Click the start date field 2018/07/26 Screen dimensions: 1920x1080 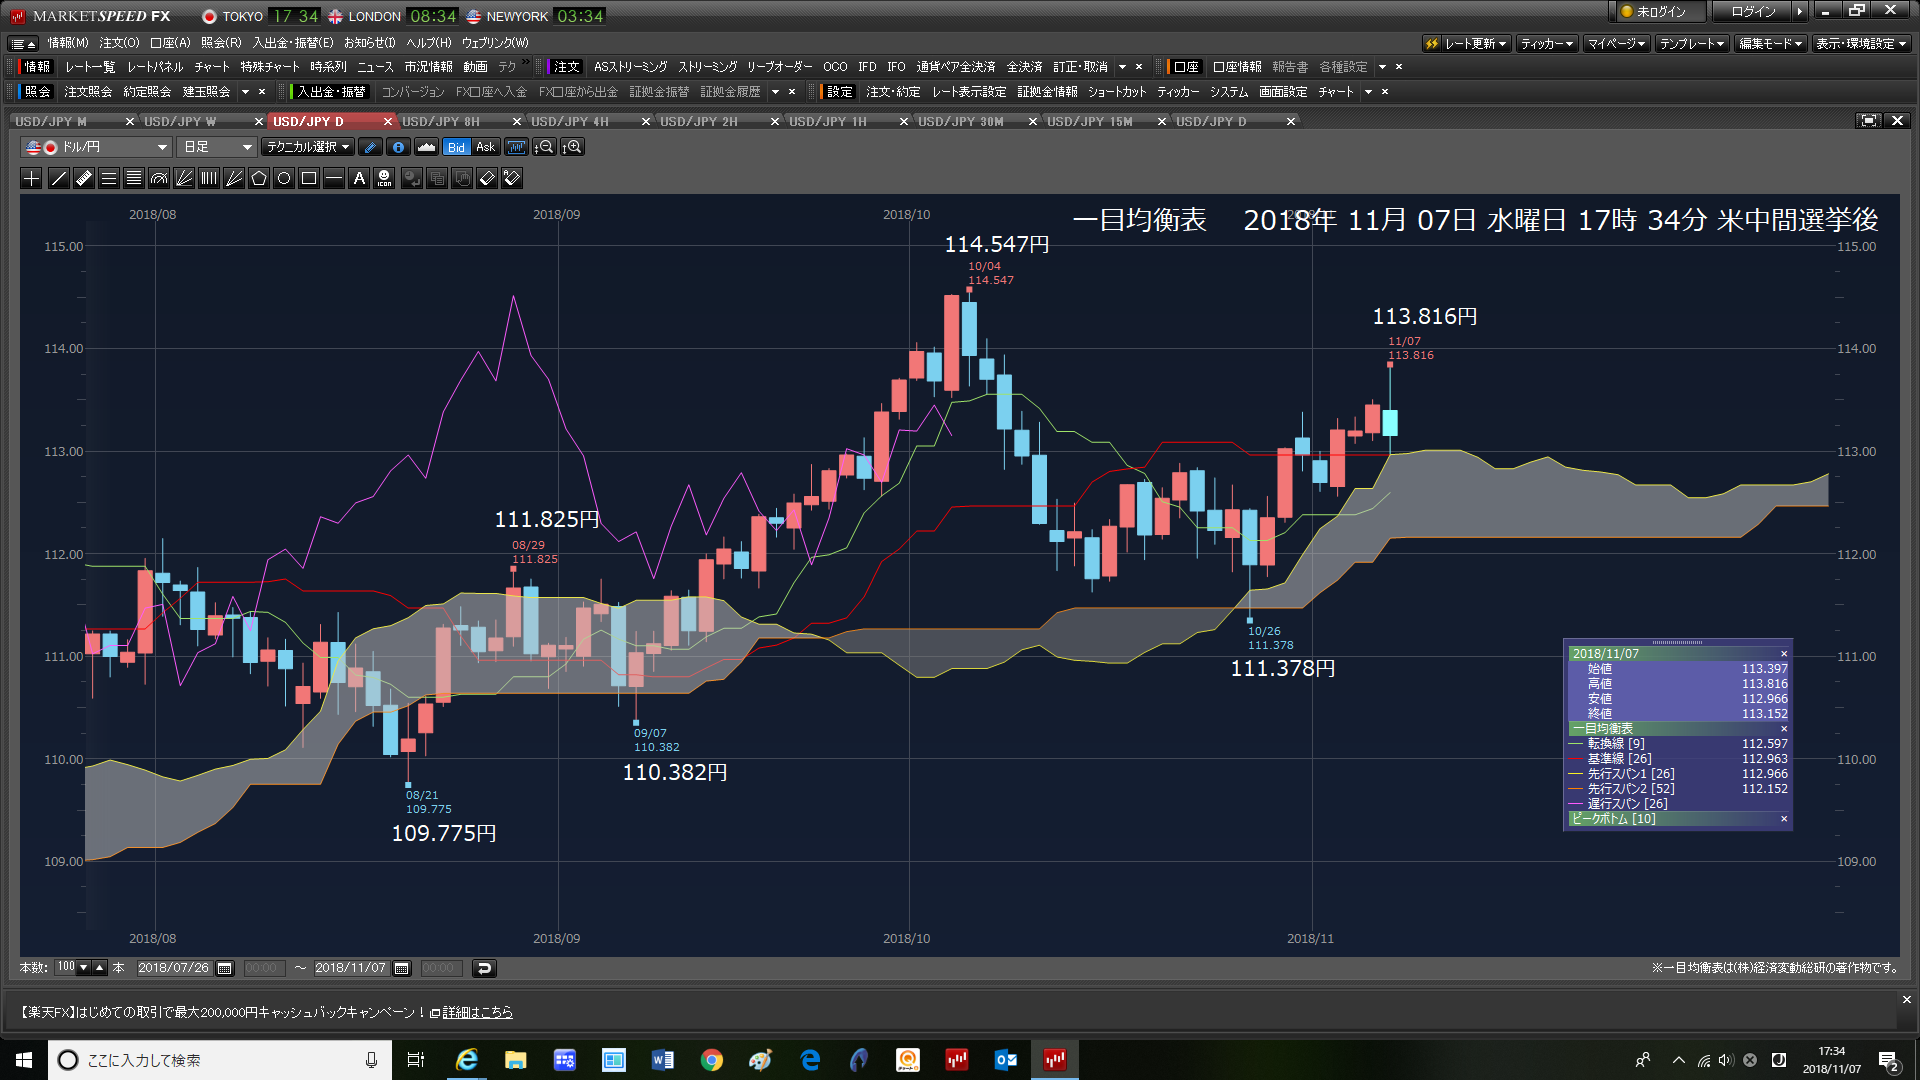(174, 968)
